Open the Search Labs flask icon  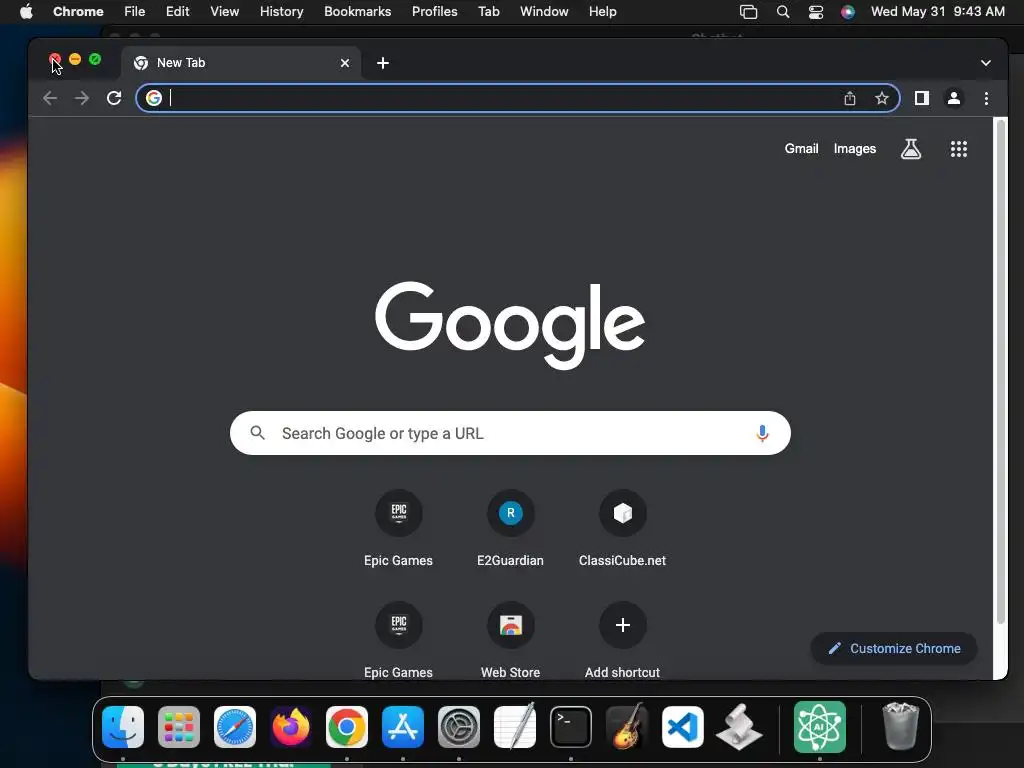coord(911,149)
